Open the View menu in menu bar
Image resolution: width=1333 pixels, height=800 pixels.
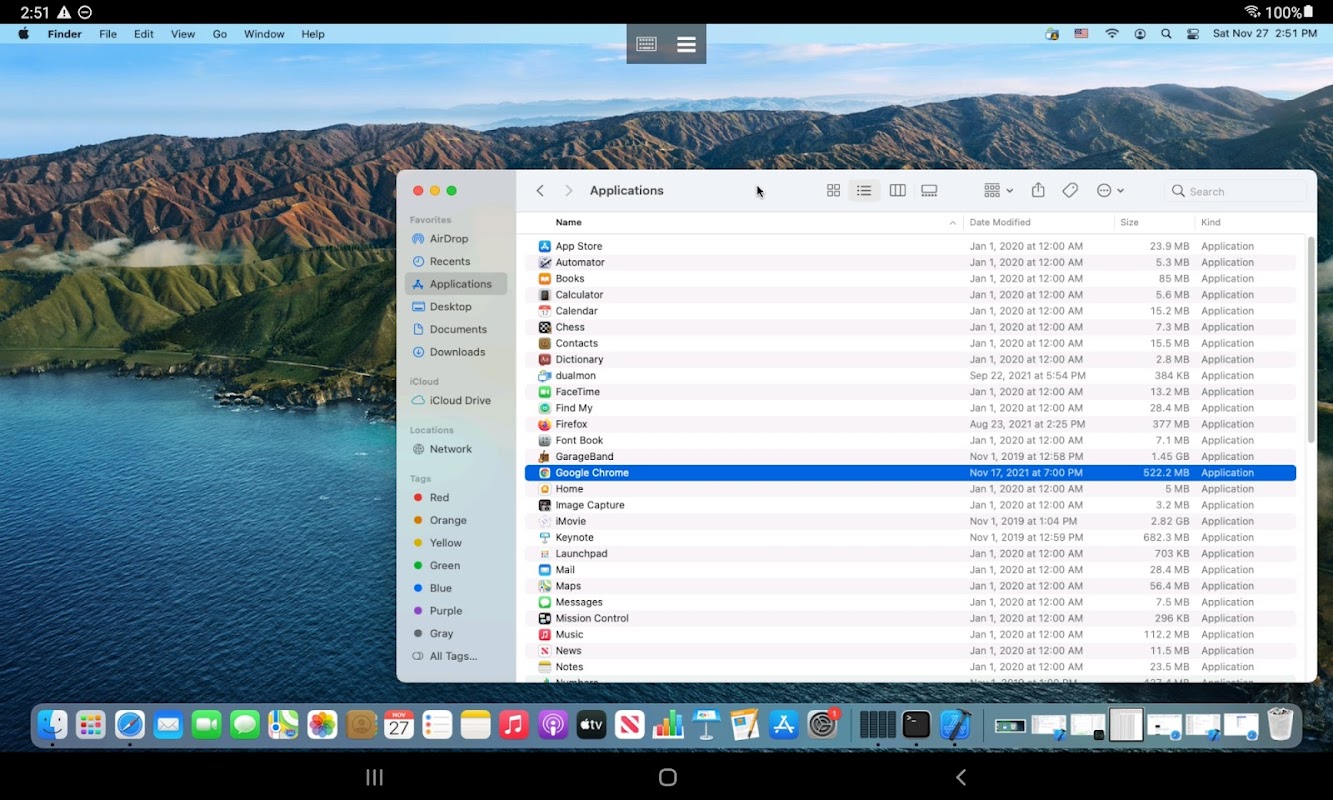pos(183,34)
